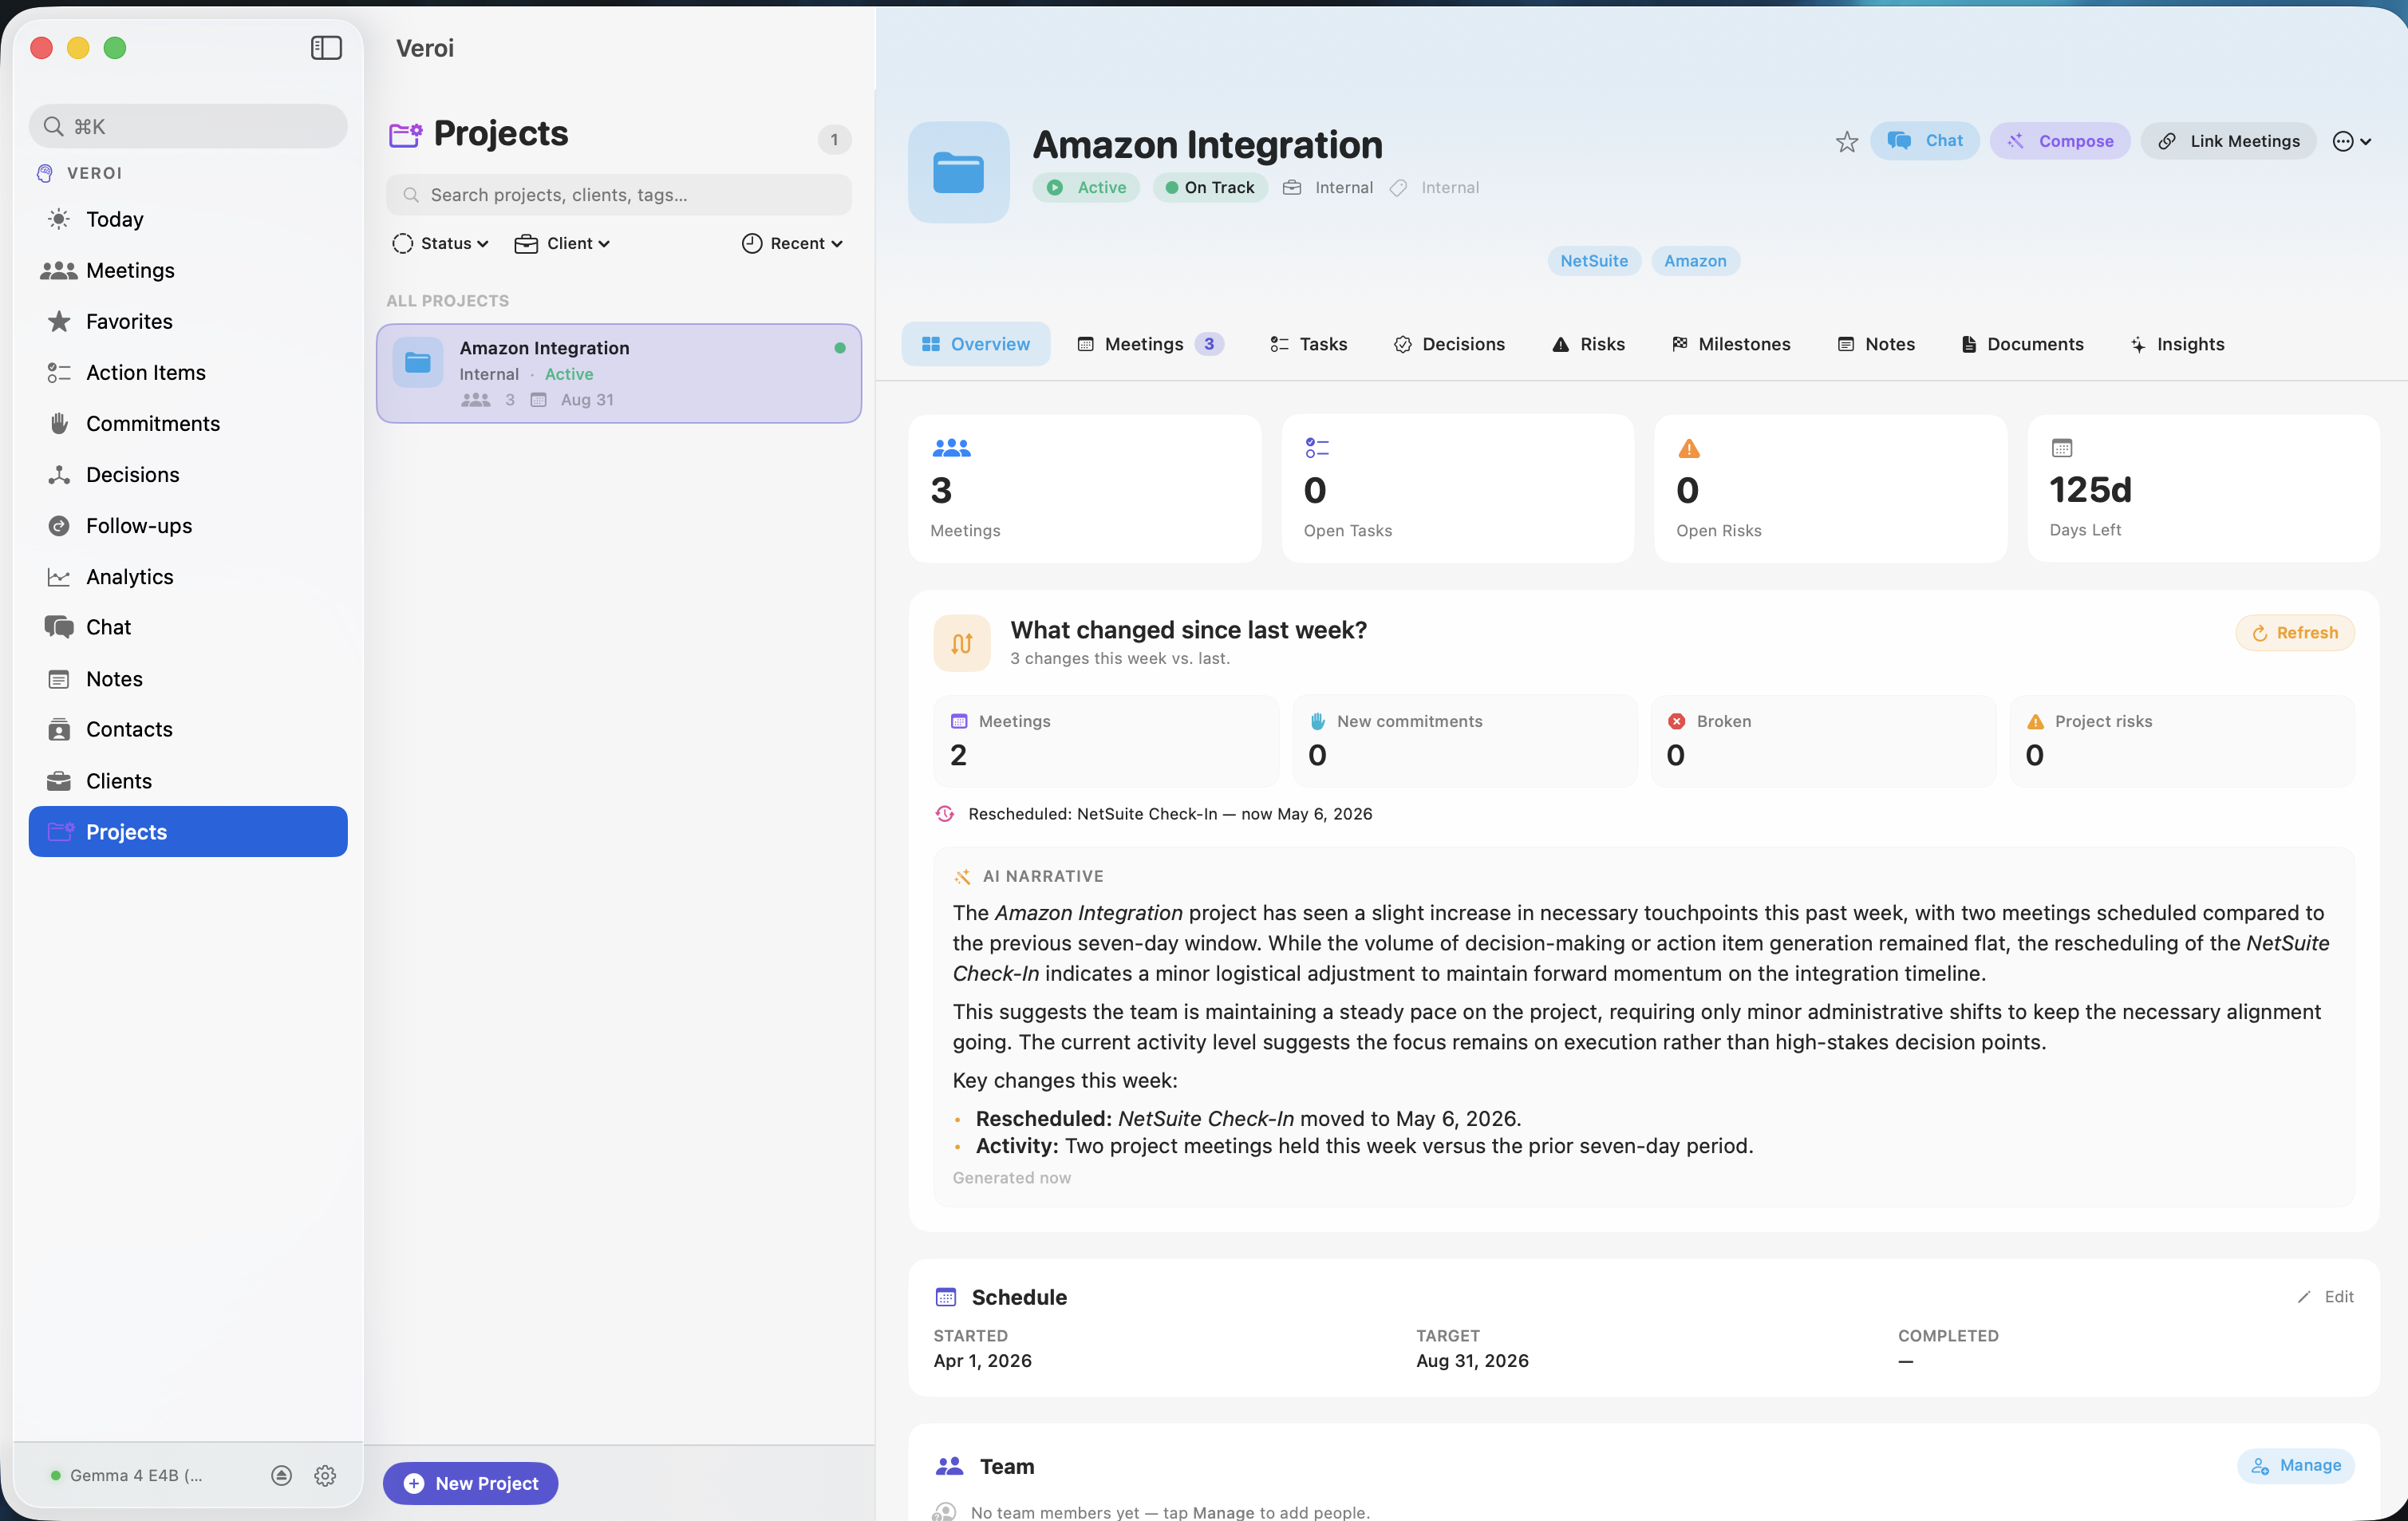Open Follow-ups in the sidebar

(x=188, y=525)
